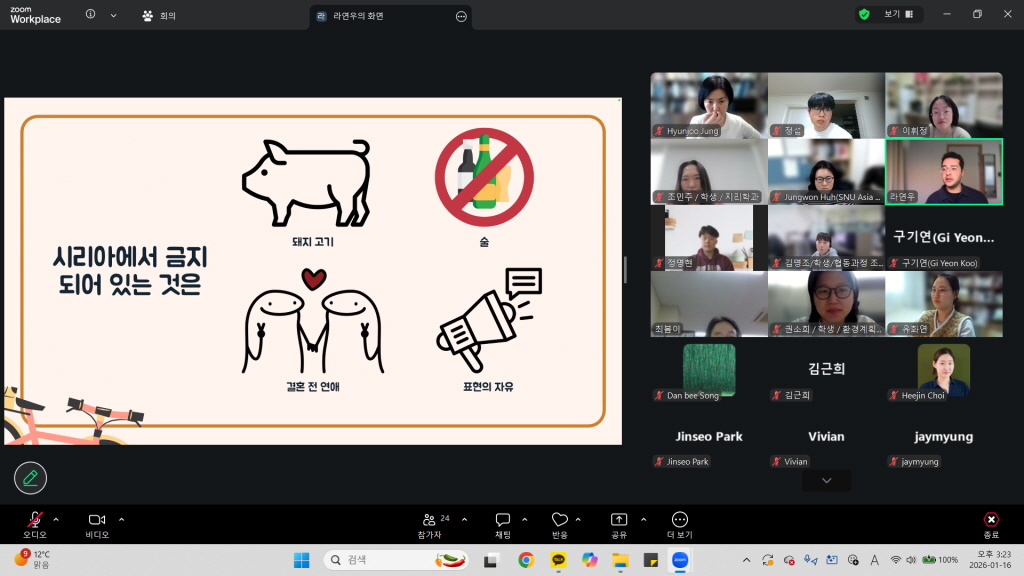Open the 더 보기 more options icon
This screenshot has height=576, width=1024.
680,520
